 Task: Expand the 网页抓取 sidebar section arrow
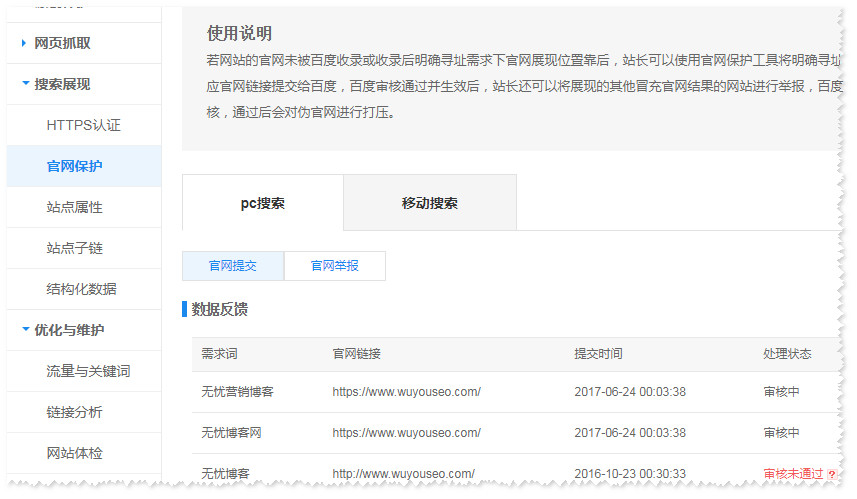tap(24, 43)
